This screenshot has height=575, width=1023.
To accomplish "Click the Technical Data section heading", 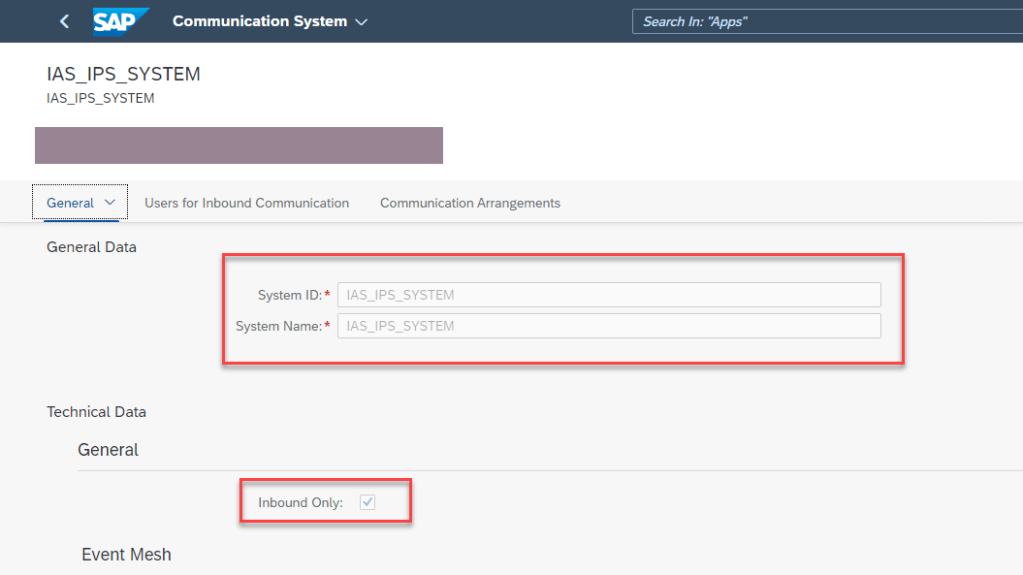I will click(96, 412).
